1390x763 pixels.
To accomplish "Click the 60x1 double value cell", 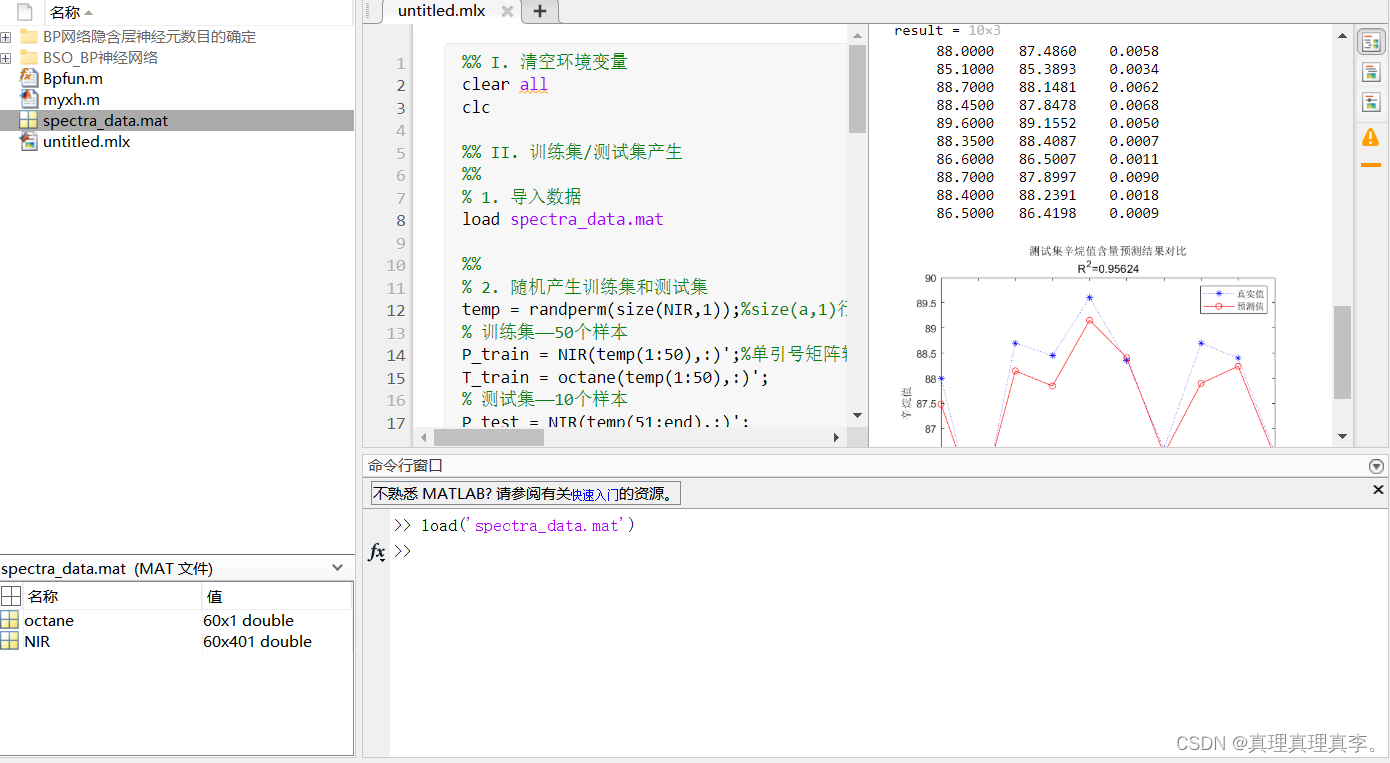I will 248,620.
